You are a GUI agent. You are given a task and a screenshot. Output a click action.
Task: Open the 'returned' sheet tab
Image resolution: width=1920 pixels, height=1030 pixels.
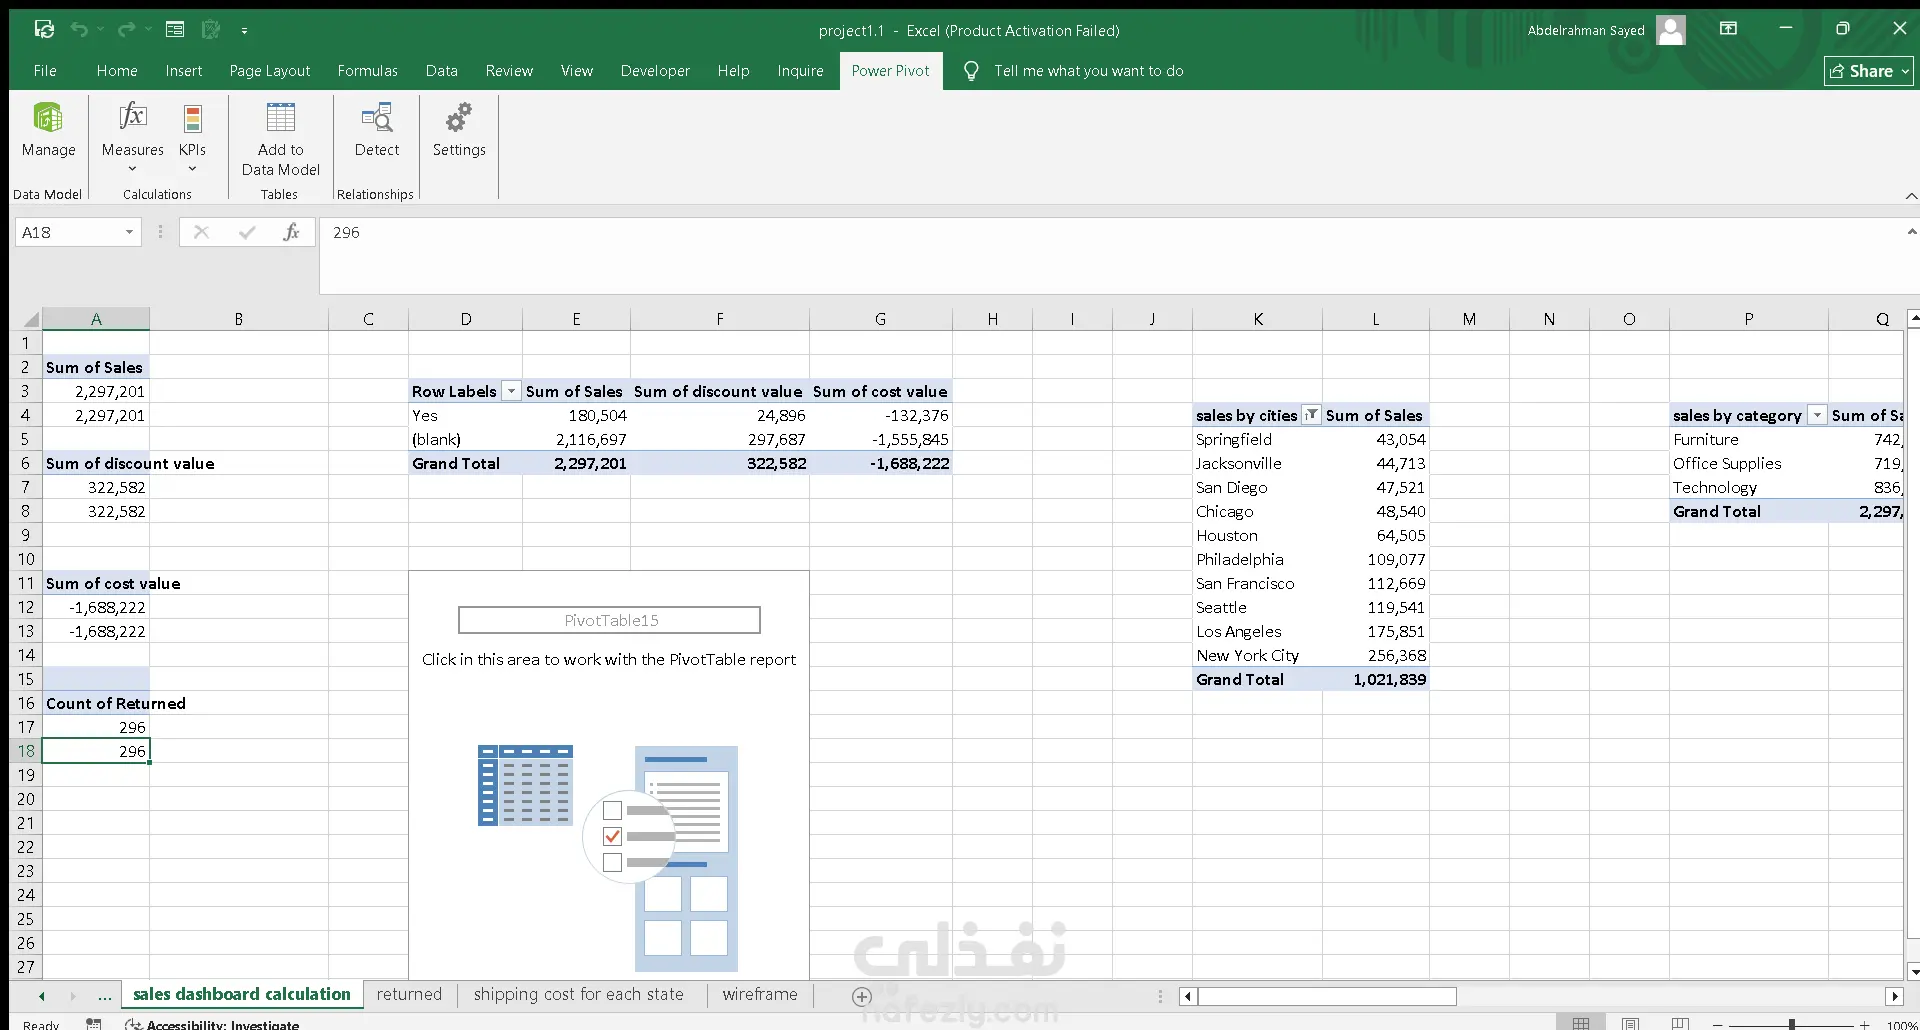tap(409, 994)
